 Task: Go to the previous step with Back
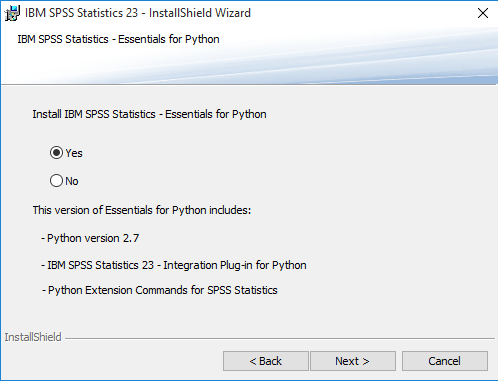click(x=266, y=361)
